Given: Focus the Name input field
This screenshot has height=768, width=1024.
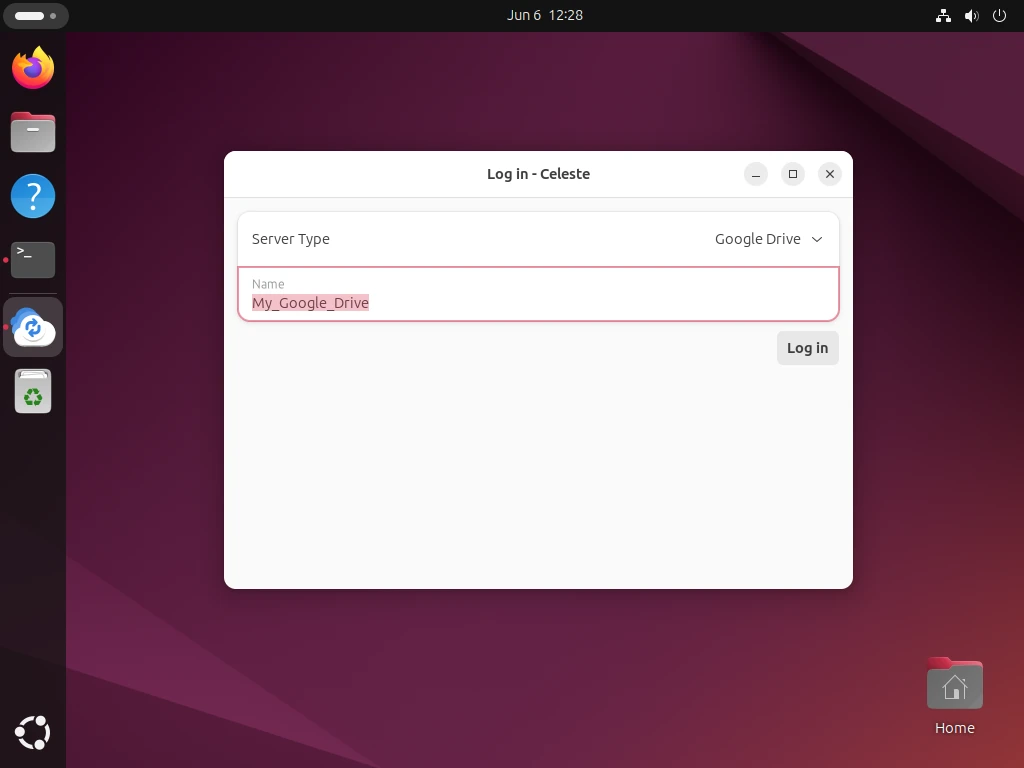Looking at the screenshot, I should [x=538, y=294].
